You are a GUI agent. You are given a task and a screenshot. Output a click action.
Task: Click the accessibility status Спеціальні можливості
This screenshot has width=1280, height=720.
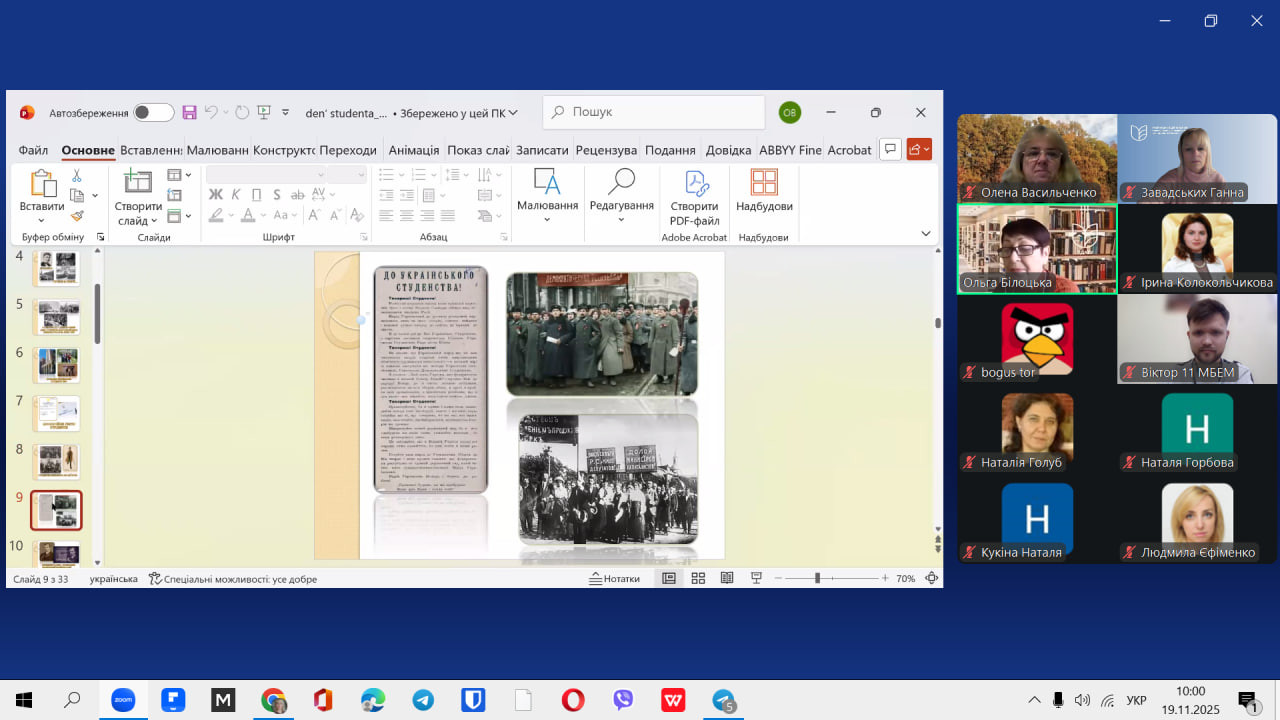233,579
